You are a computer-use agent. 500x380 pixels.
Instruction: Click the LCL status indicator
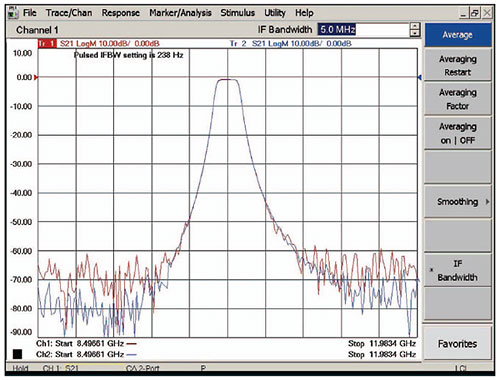click(461, 368)
